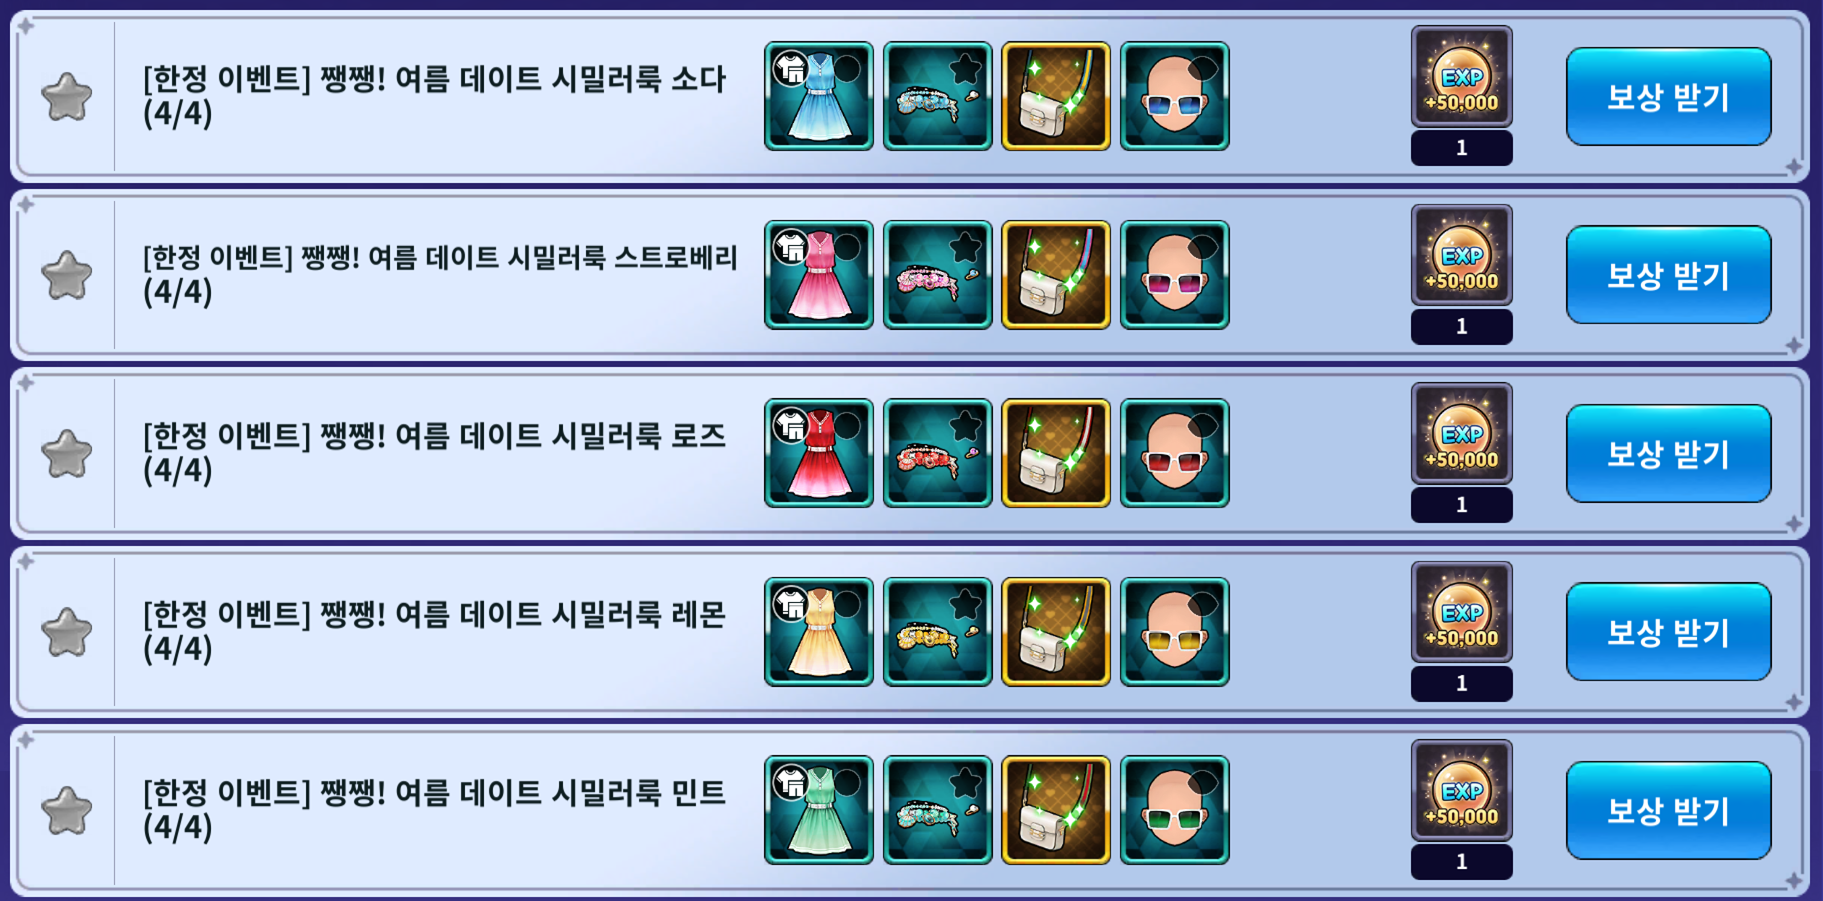View EXP +50,000 reward in 스트로베리 row
Image resolution: width=1823 pixels, height=901 pixels.
(1462, 256)
